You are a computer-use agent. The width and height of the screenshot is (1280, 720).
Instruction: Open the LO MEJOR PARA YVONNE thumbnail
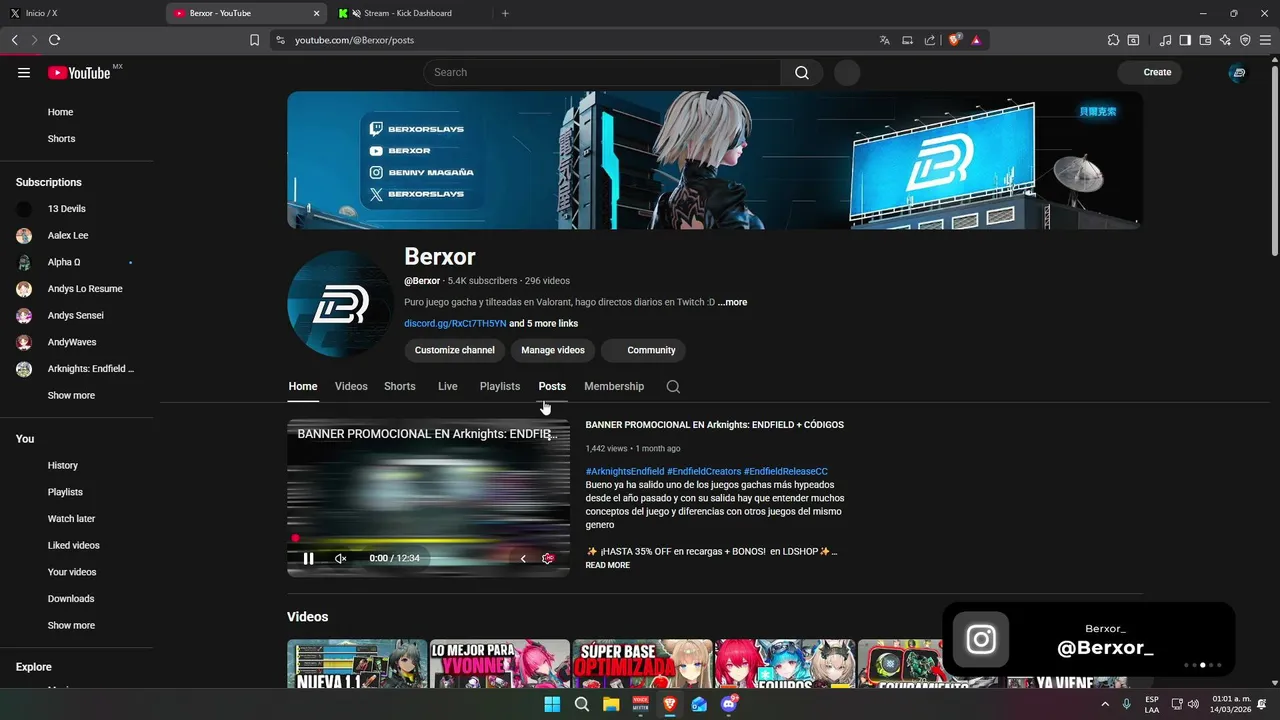[x=500, y=664]
